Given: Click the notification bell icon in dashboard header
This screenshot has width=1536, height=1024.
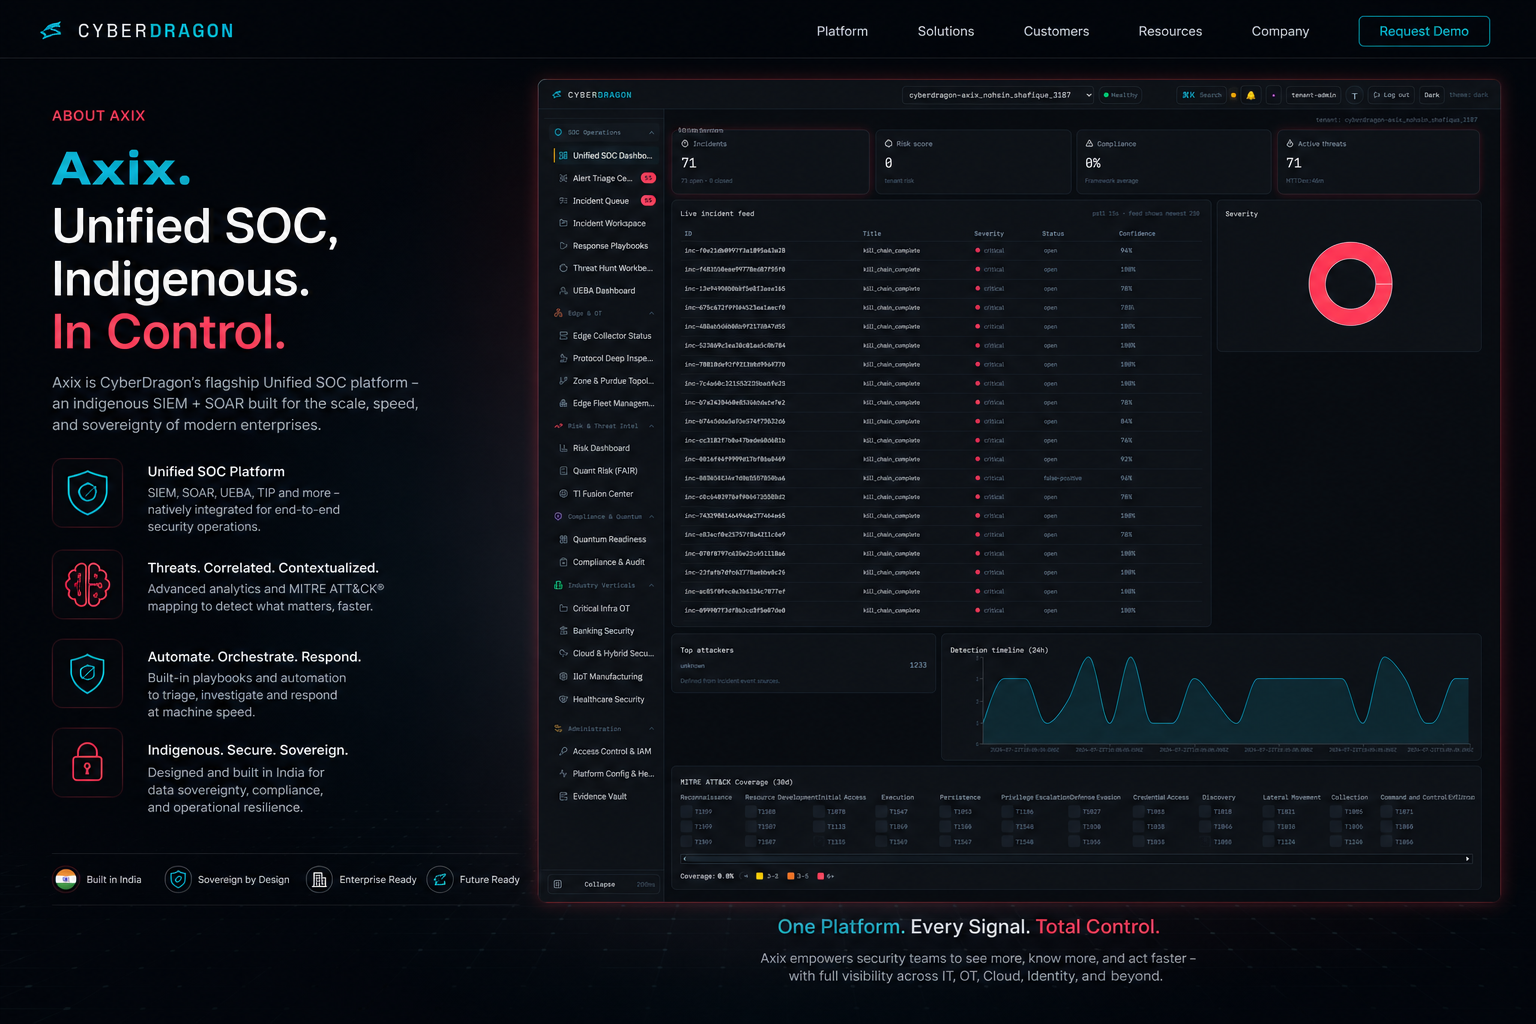Looking at the screenshot, I should point(1250,95).
